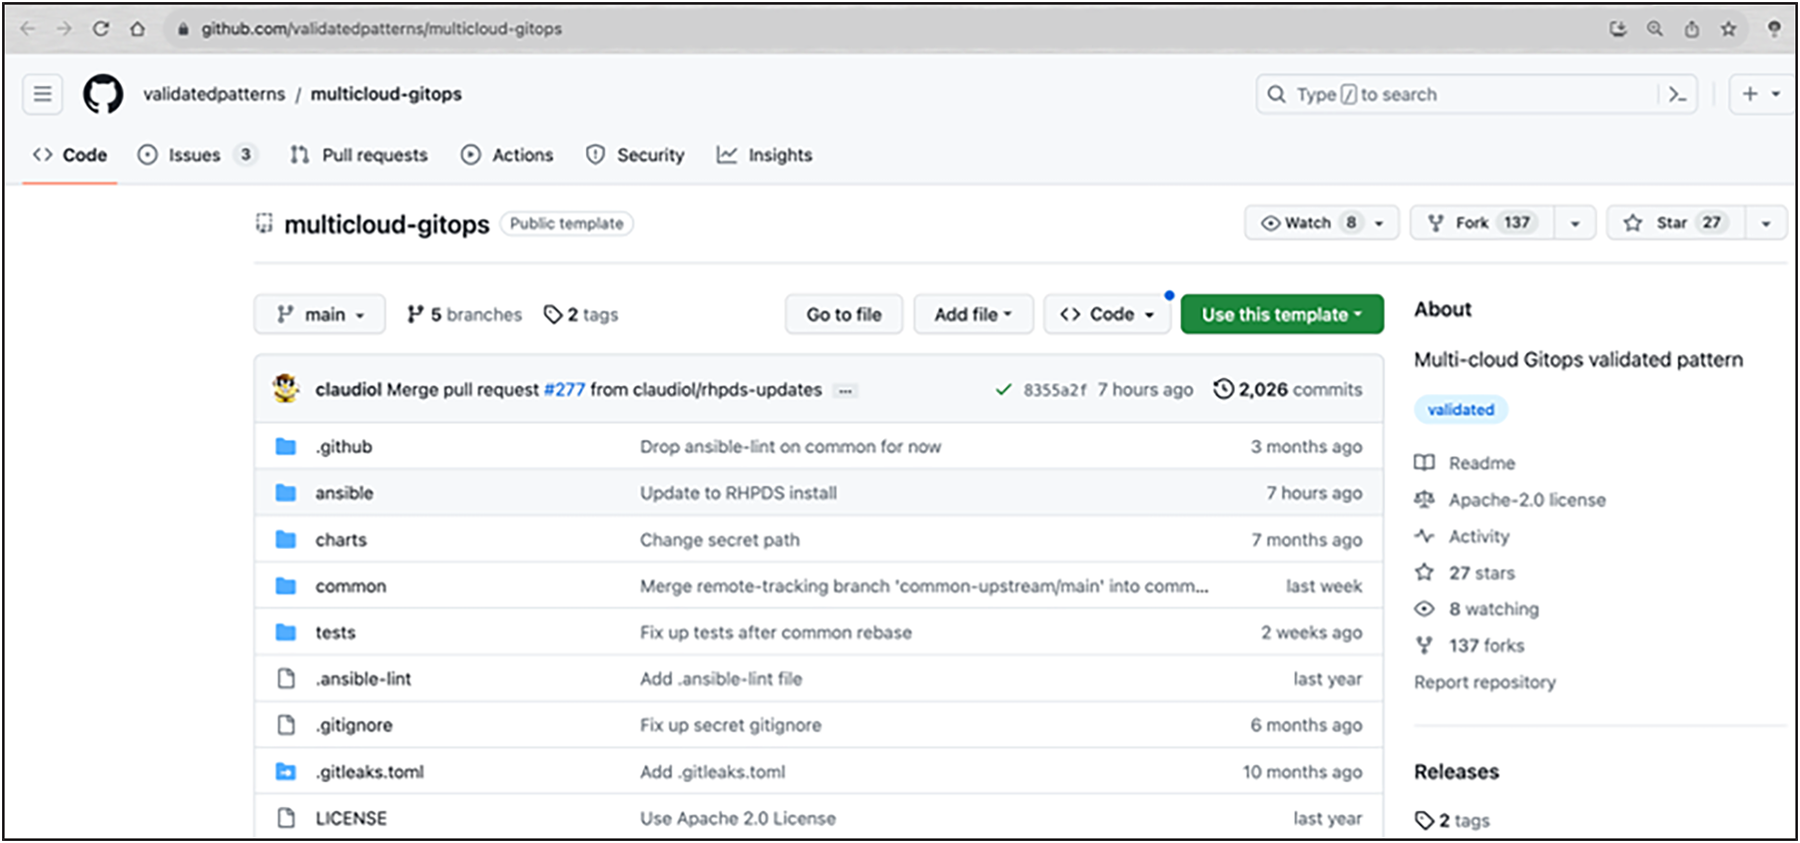This screenshot has width=1800, height=843.
Task: Open the Code clone dropdown
Action: (x=1107, y=314)
